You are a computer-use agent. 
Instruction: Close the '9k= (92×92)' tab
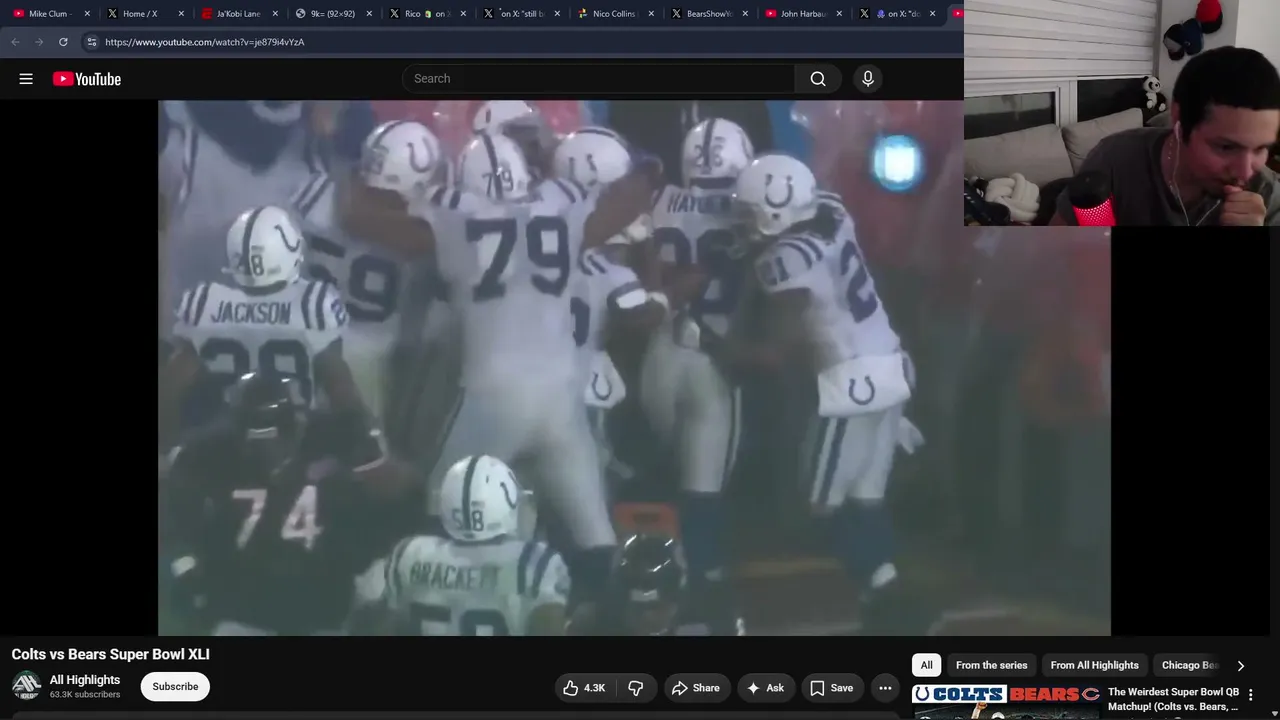[369, 14]
